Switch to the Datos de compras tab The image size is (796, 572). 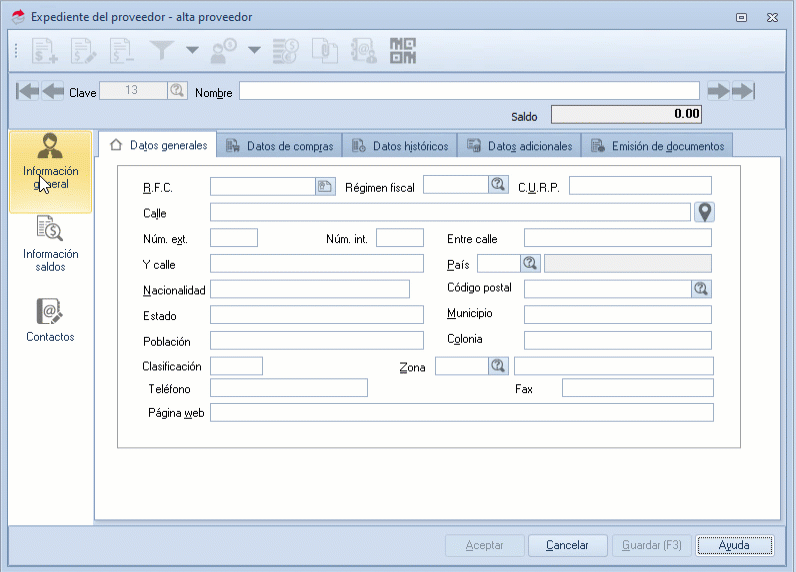pyautogui.click(x=280, y=146)
